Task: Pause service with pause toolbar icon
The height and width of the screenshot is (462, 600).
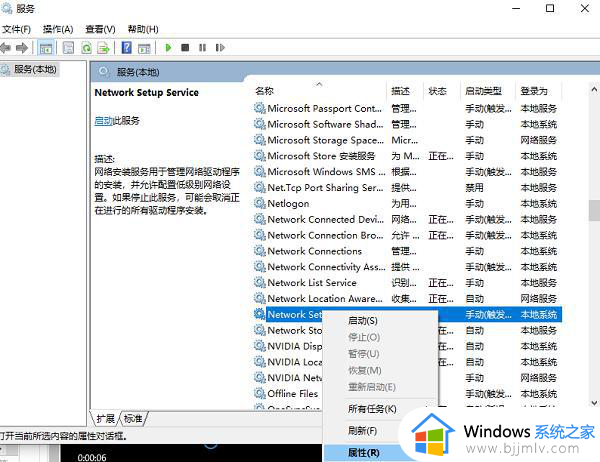Action: [x=202, y=48]
